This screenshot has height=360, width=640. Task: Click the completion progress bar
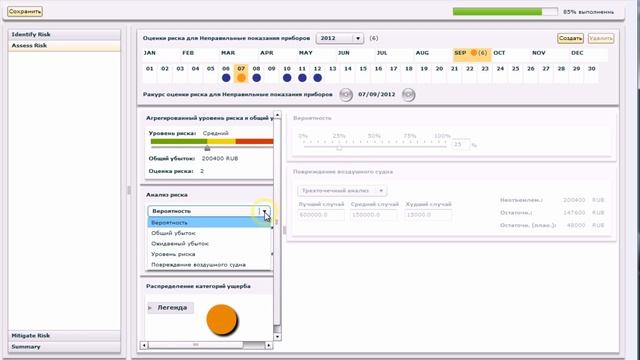tap(505, 12)
